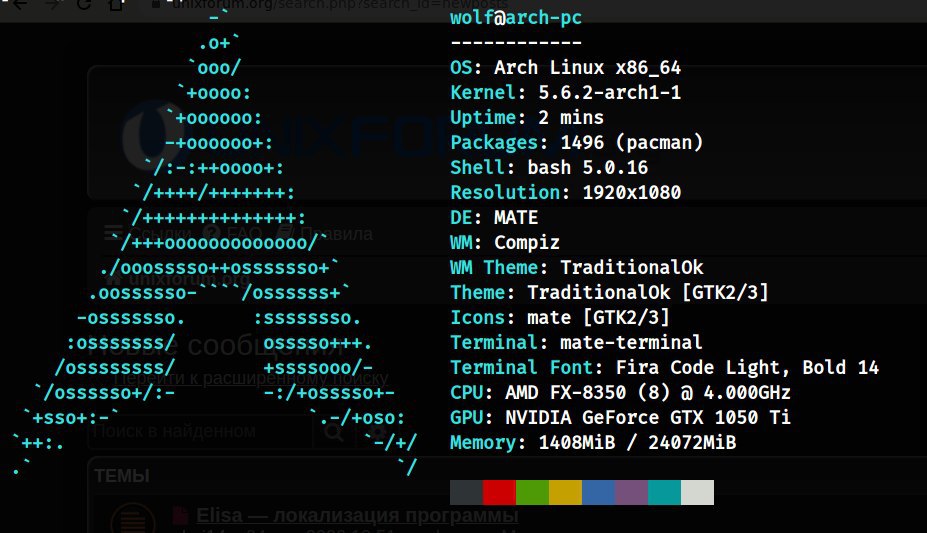Open the browser home page icon

tap(116, 5)
